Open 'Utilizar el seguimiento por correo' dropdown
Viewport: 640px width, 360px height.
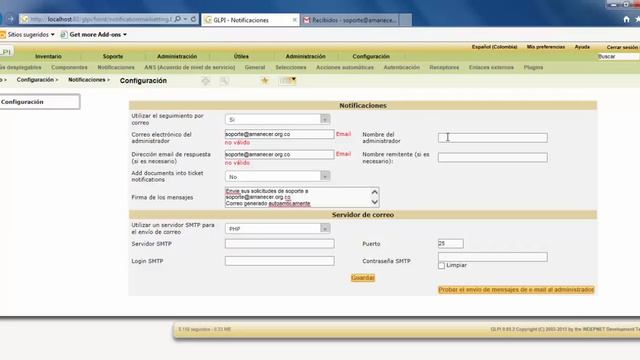click(277, 119)
